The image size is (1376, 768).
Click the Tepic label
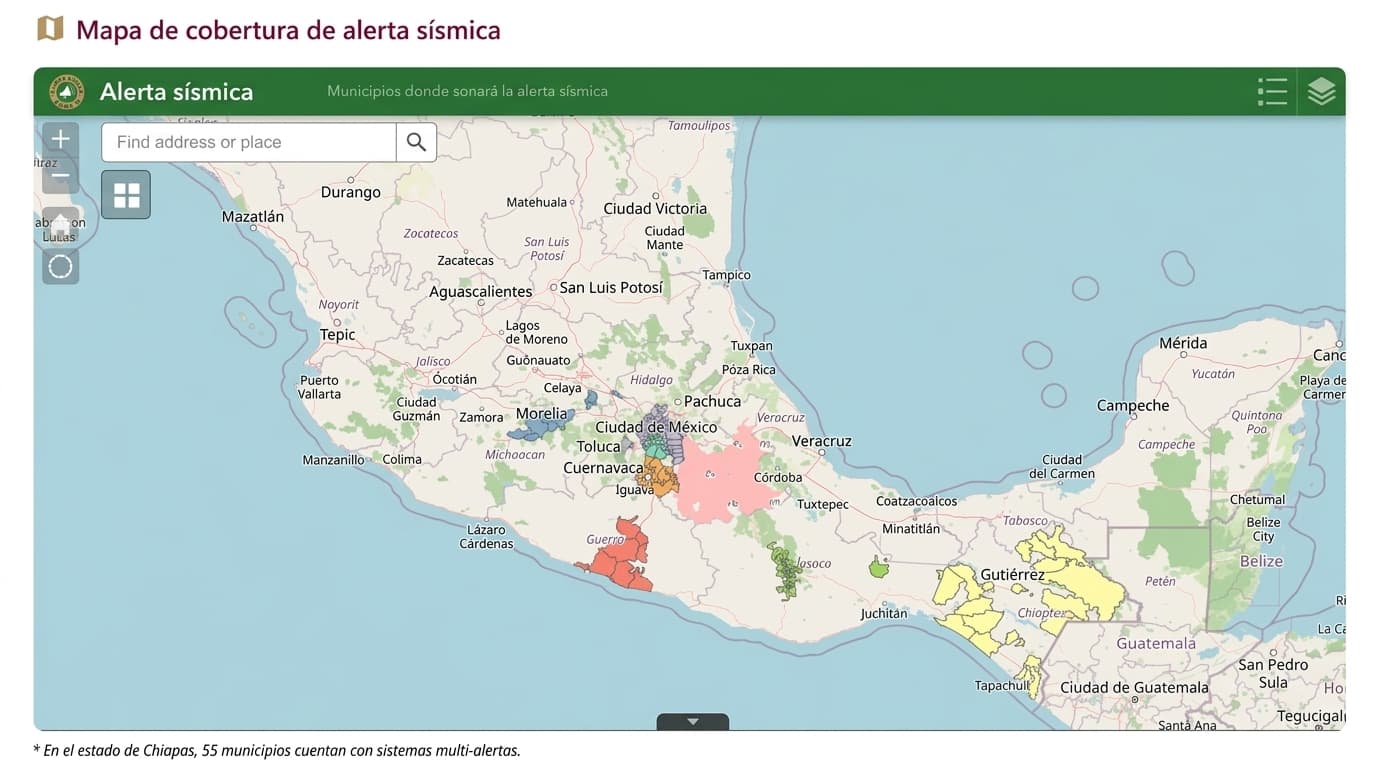pos(338,335)
